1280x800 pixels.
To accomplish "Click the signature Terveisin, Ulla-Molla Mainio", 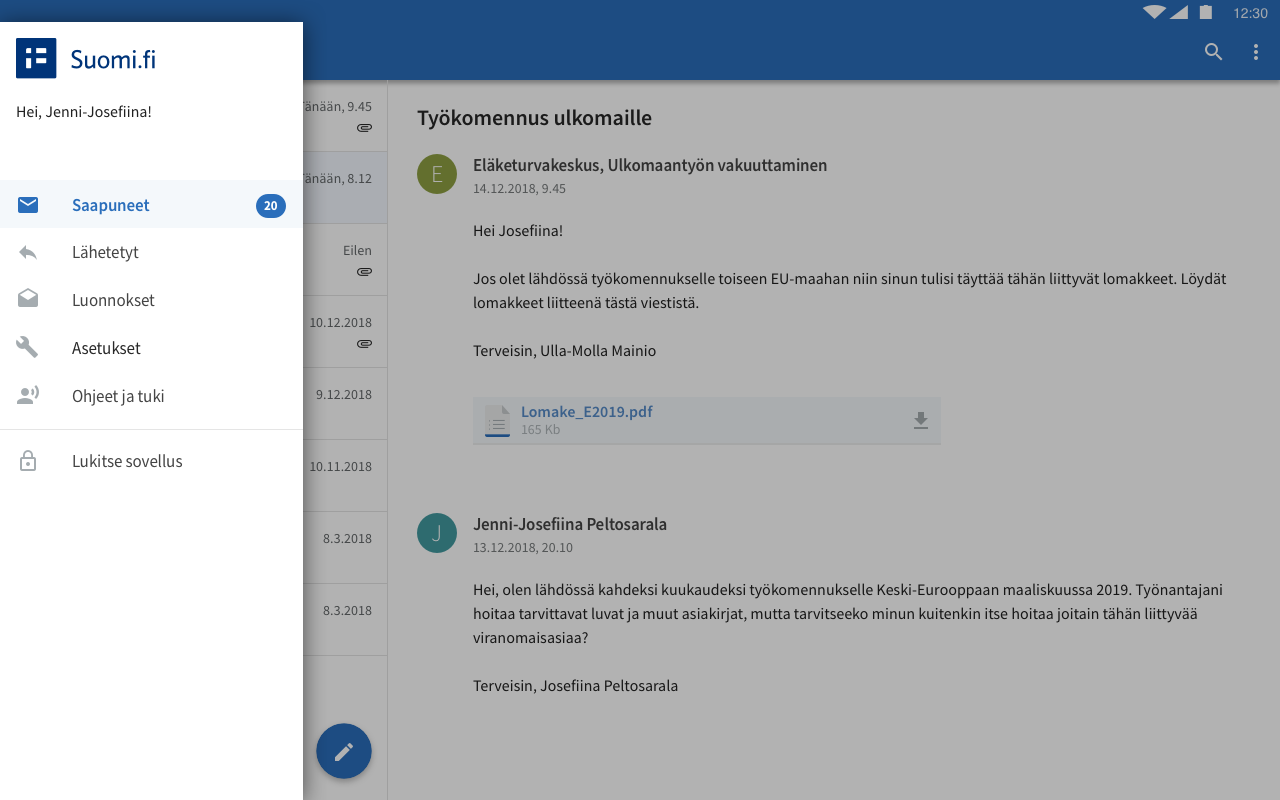I will (564, 351).
